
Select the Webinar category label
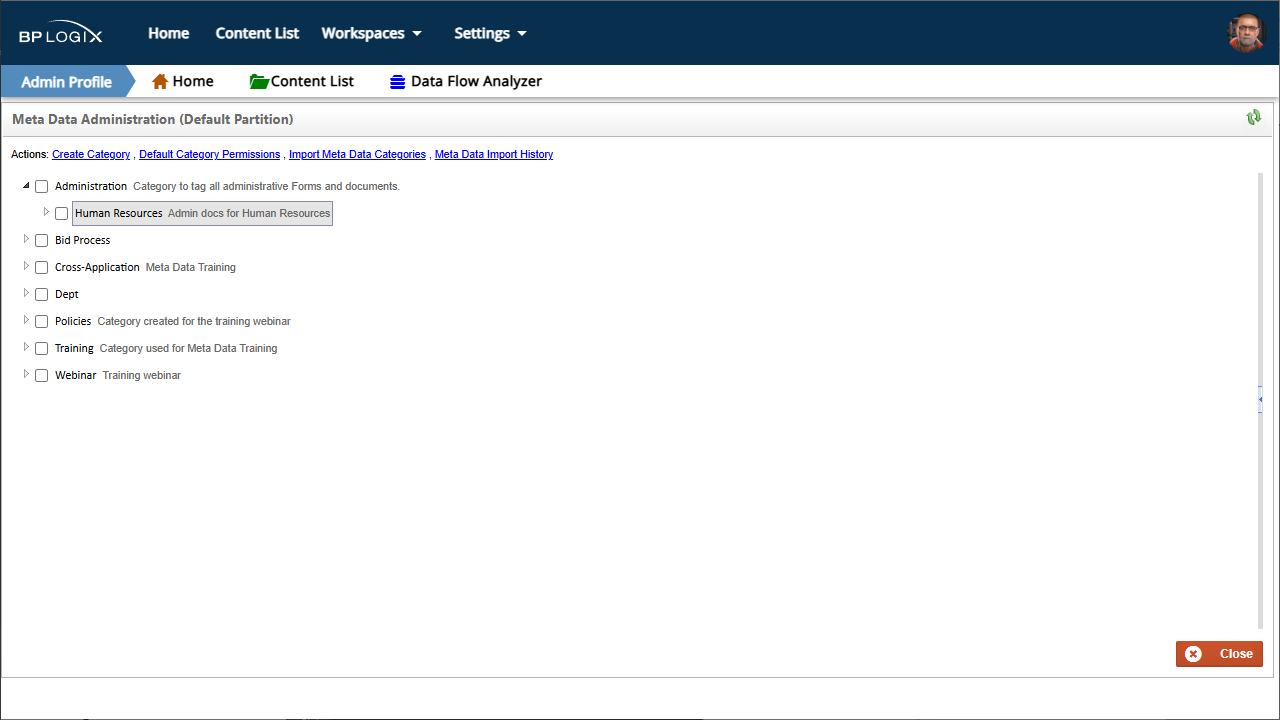click(x=75, y=375)
